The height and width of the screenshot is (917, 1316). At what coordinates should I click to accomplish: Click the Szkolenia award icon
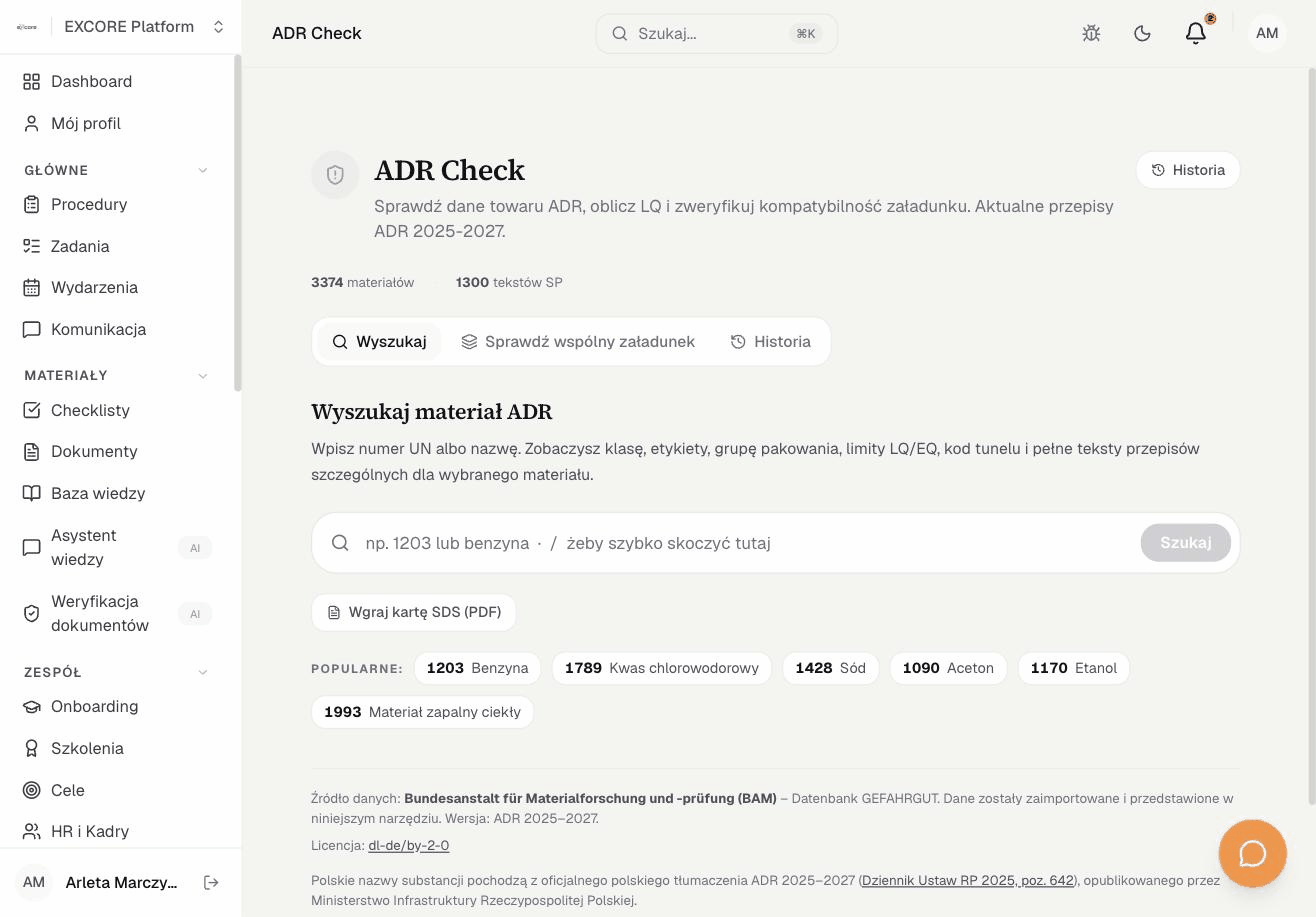point(32,748)
